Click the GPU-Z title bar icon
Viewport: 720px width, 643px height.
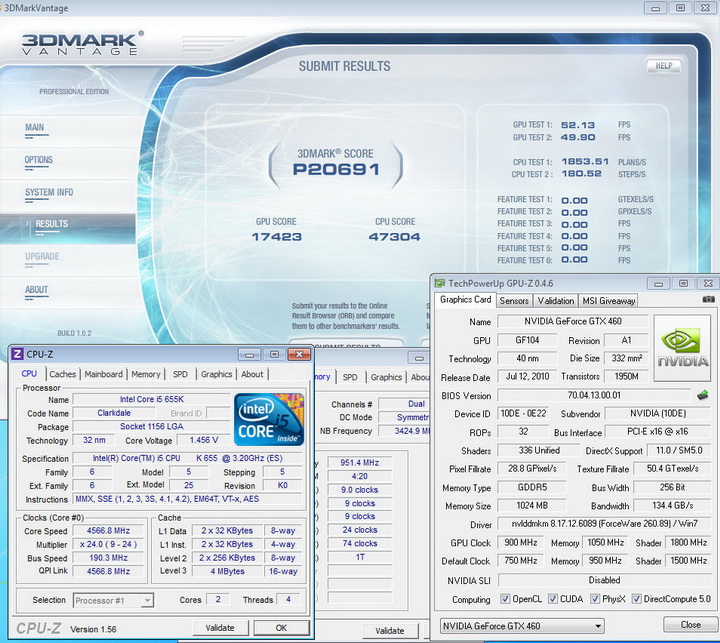pyautogui.click(x=440, y=283)
